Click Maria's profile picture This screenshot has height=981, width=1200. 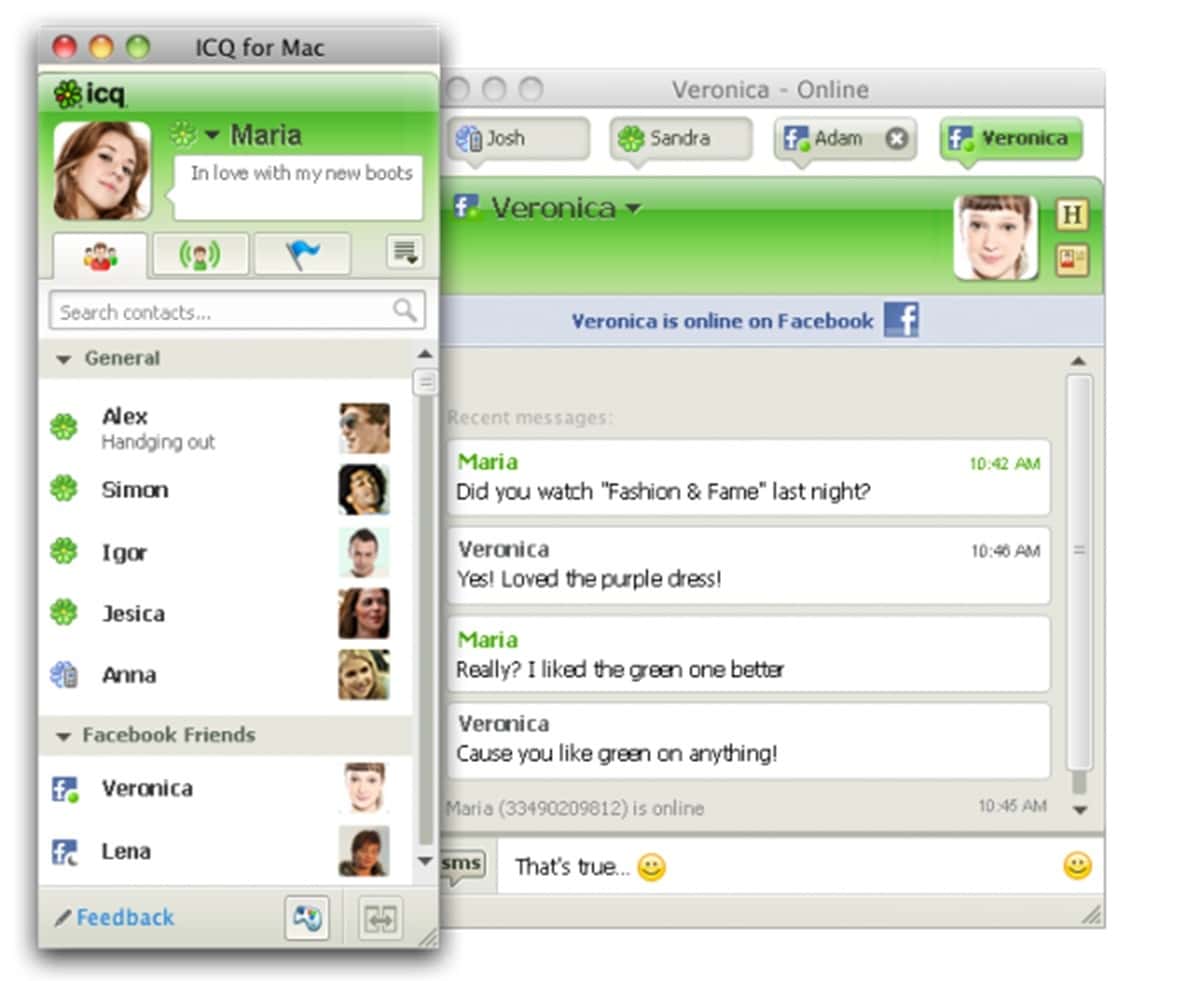click(102, 170)
